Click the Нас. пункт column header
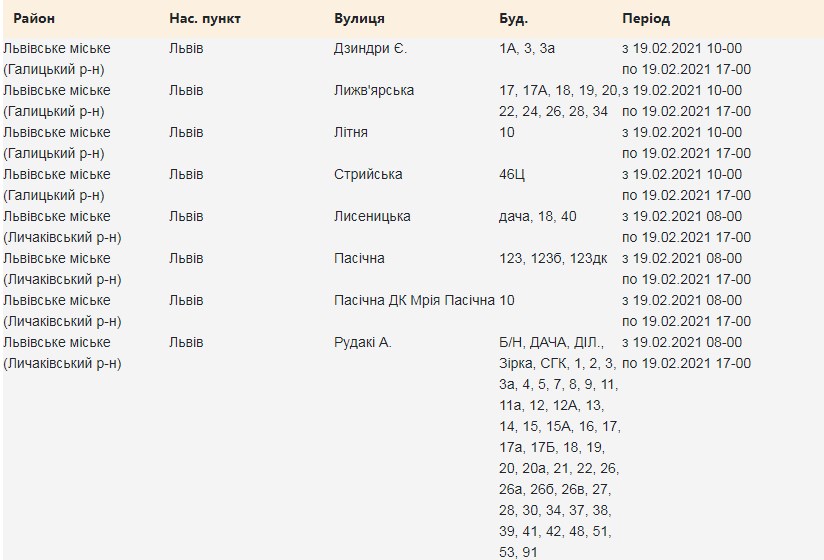The width and height of the screenshot is (824, 560). tap(205, 19)
